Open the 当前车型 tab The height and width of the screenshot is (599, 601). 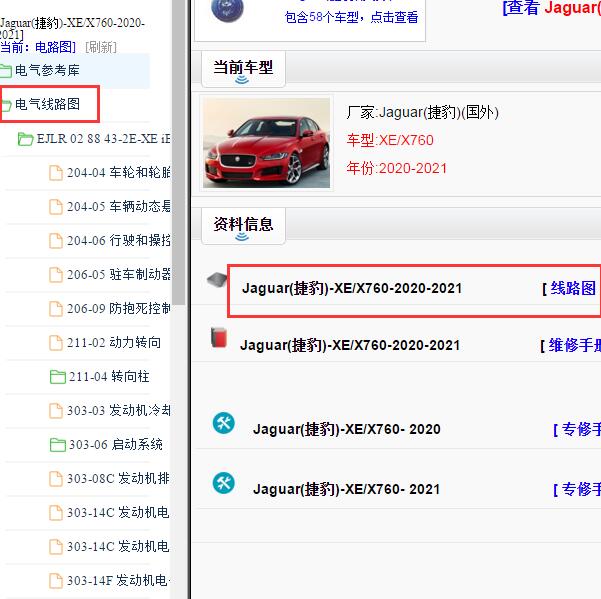click(x=243, y=68)
